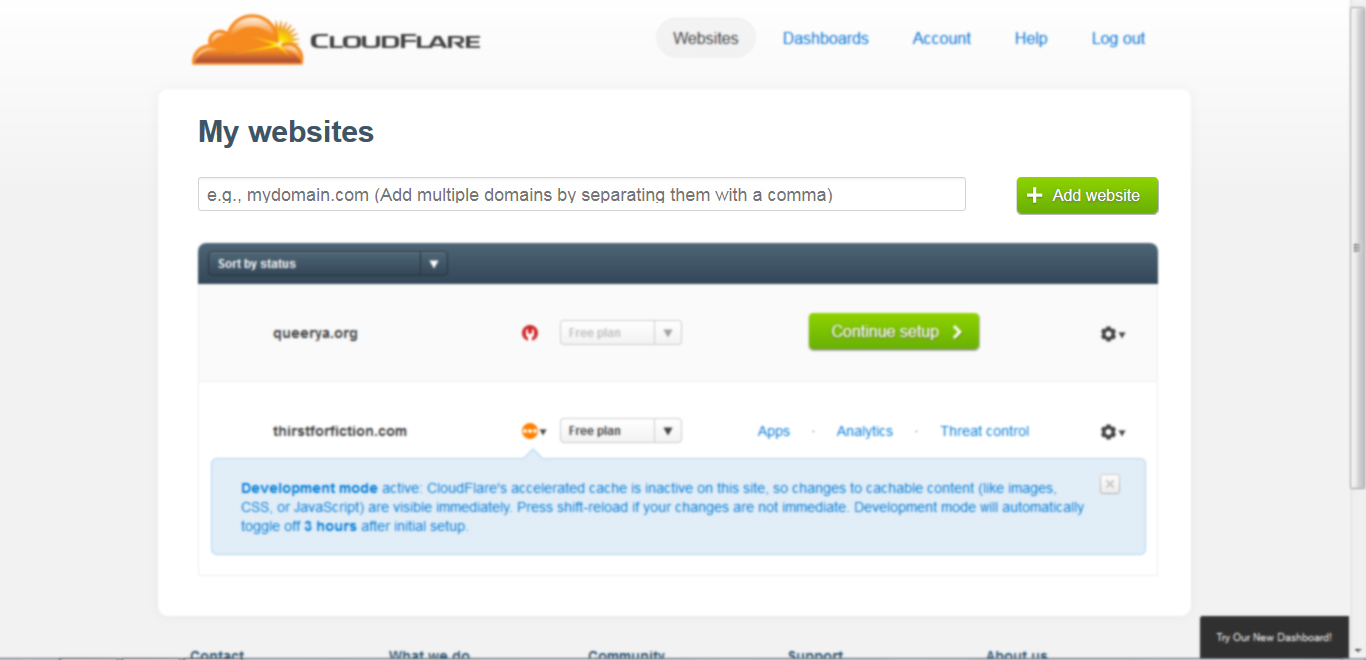Click the thirstforfiction.com domain name
Screen dimensions: 1366x660
(340, 431)
